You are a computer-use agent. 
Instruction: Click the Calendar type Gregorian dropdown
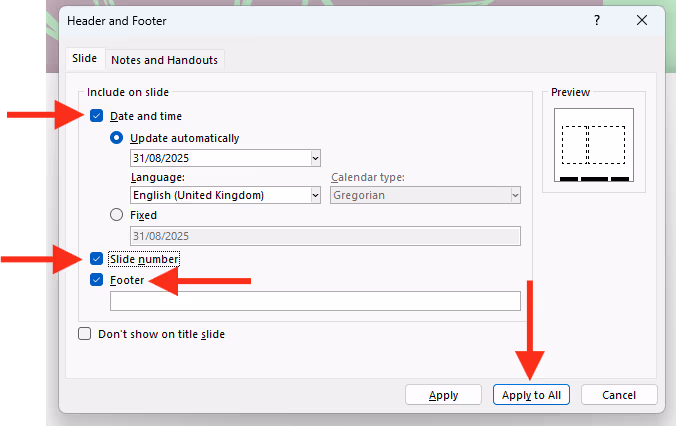click(x=425, y=196)
